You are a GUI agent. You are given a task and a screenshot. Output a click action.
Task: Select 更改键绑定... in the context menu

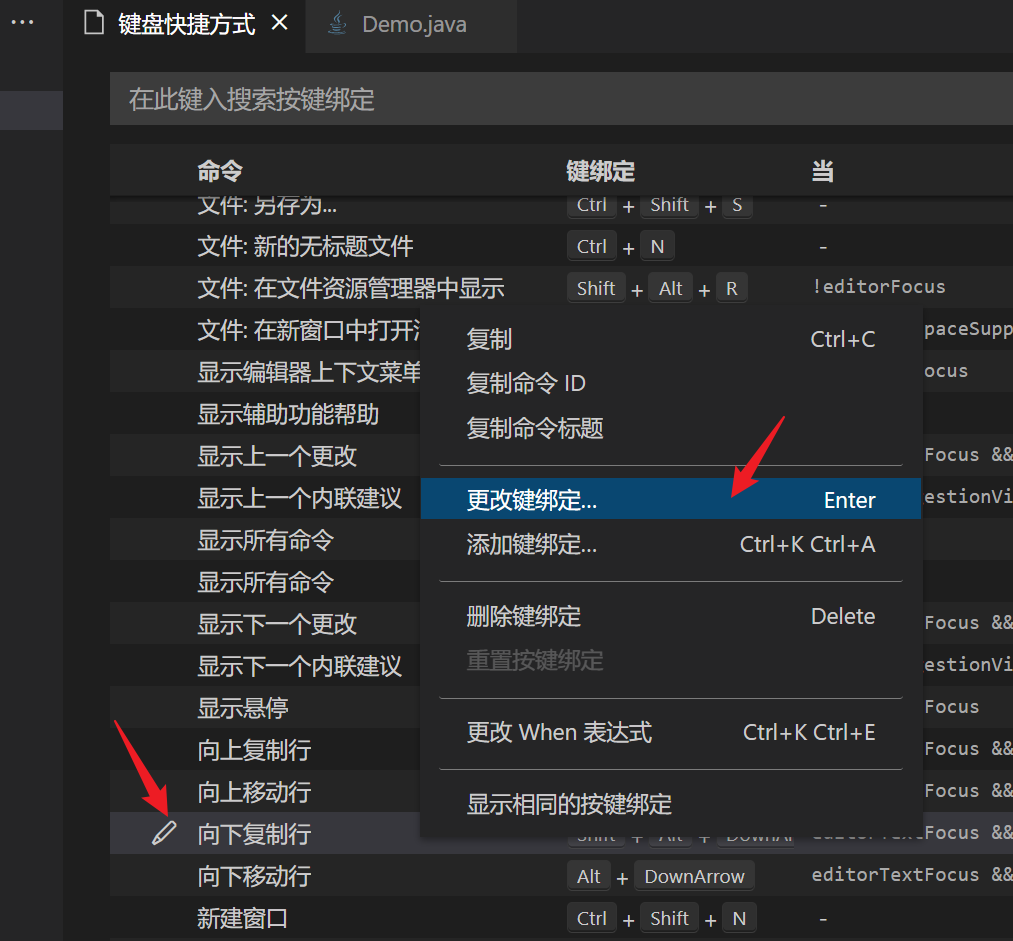coord(530,499)
